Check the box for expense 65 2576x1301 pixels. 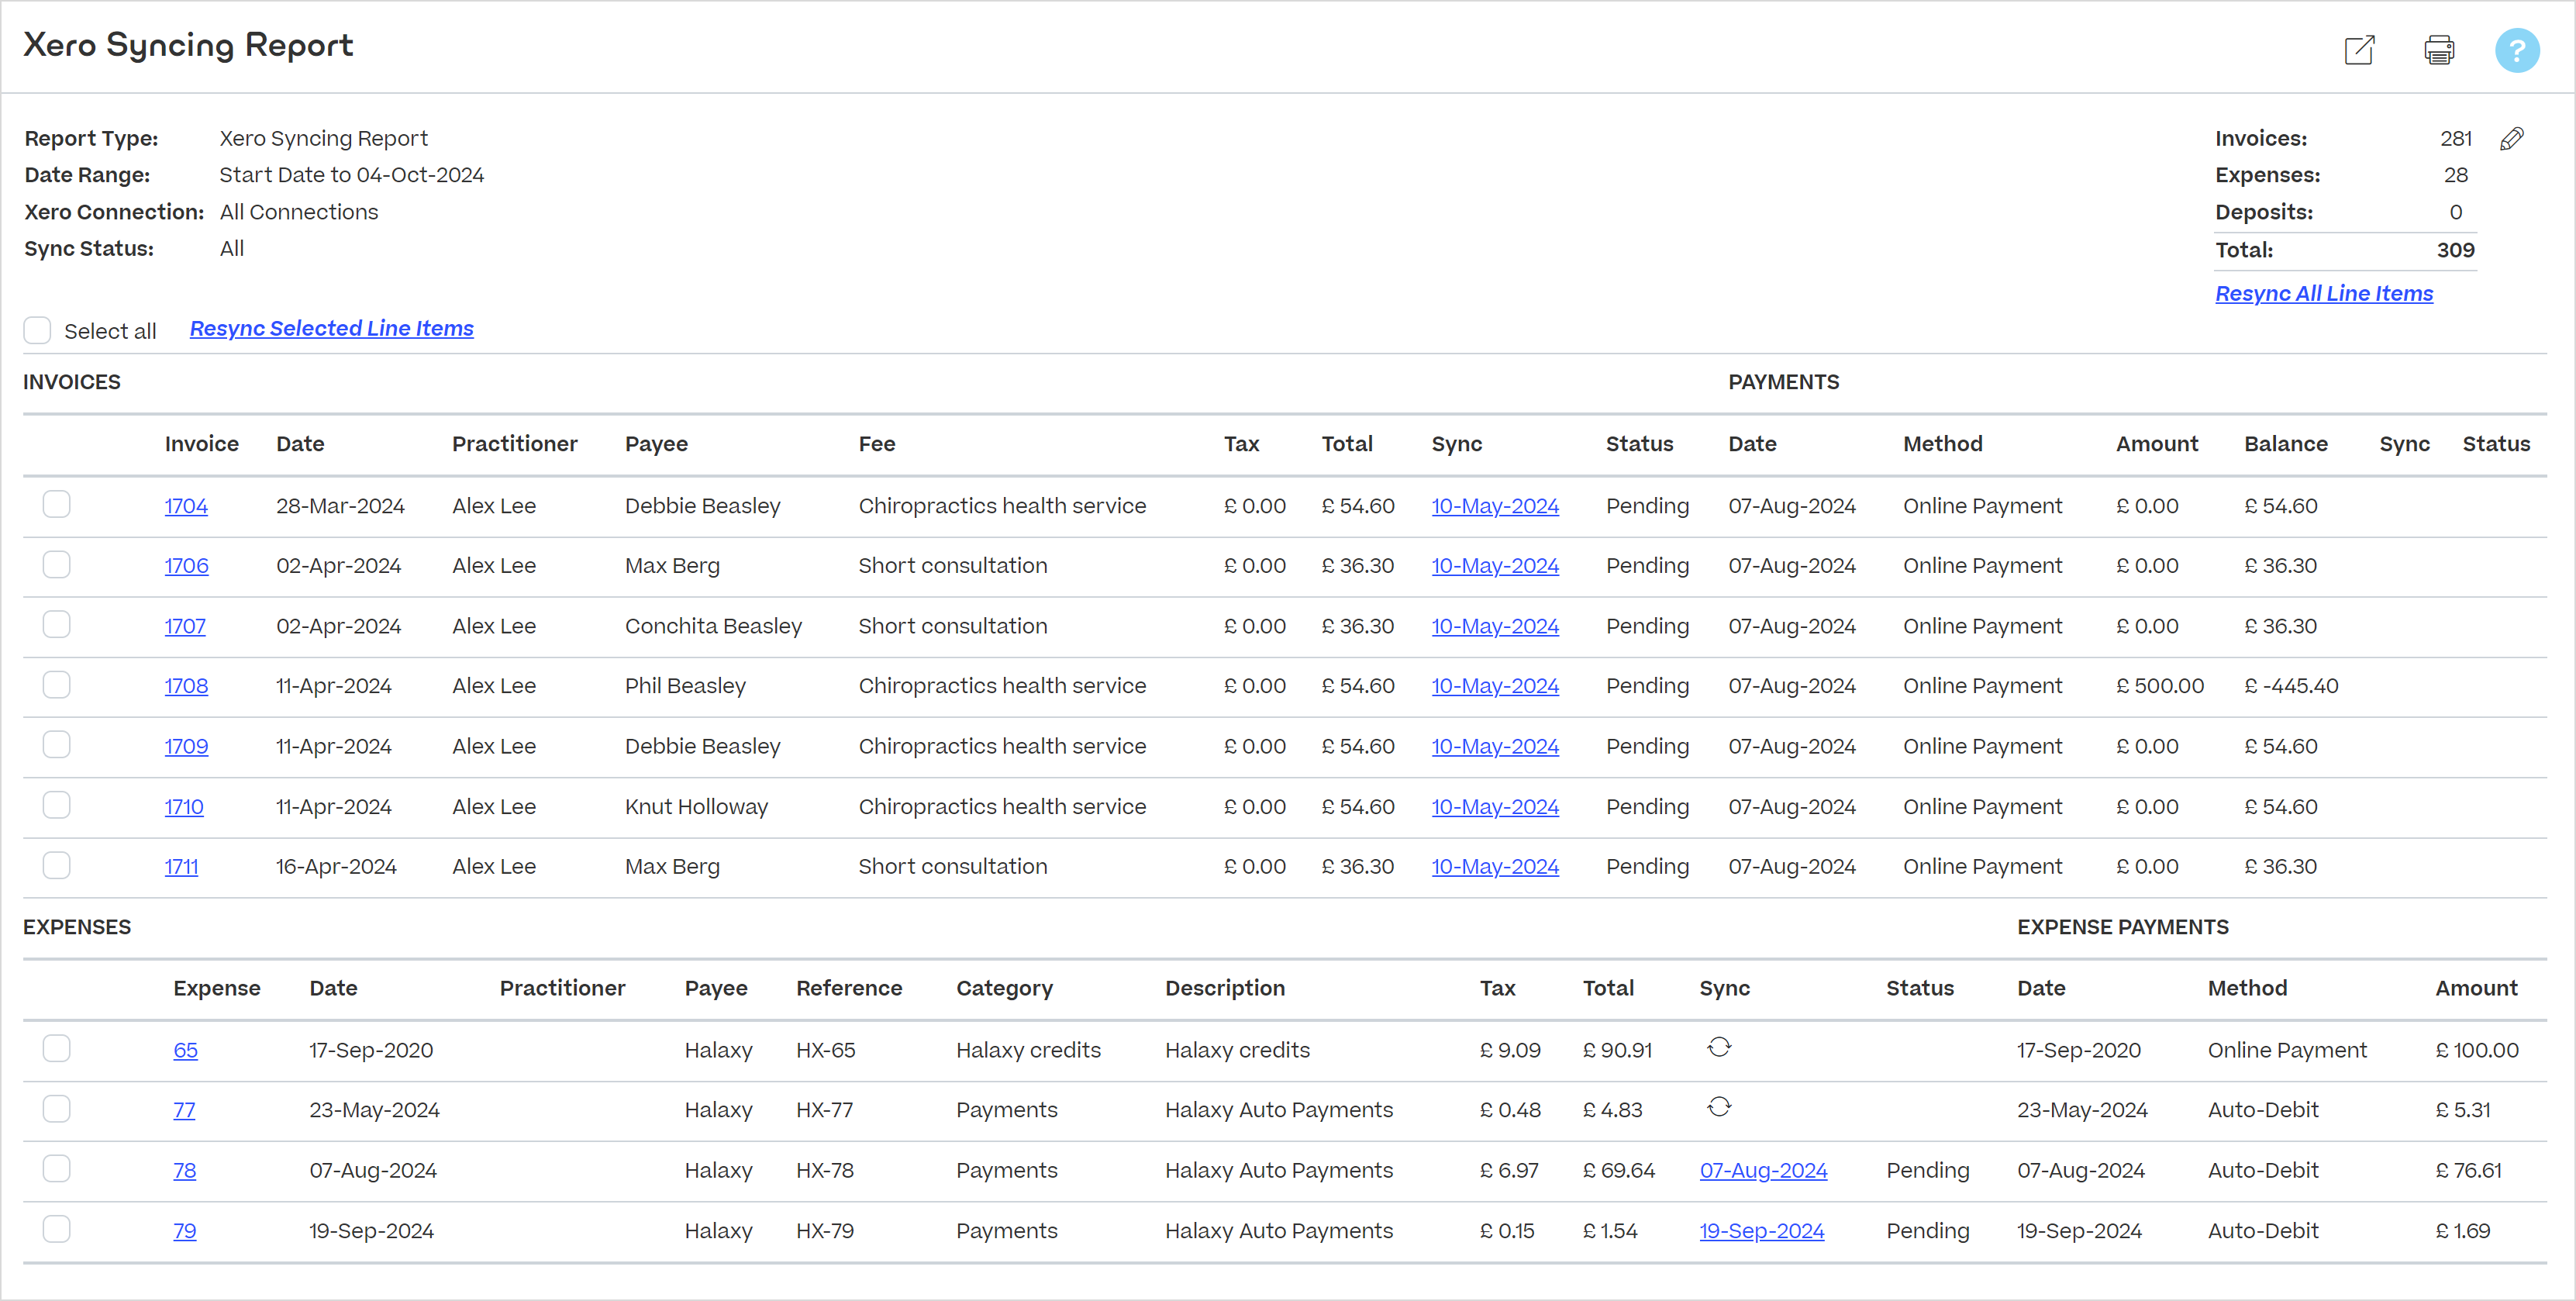(x=56, y=1048)
